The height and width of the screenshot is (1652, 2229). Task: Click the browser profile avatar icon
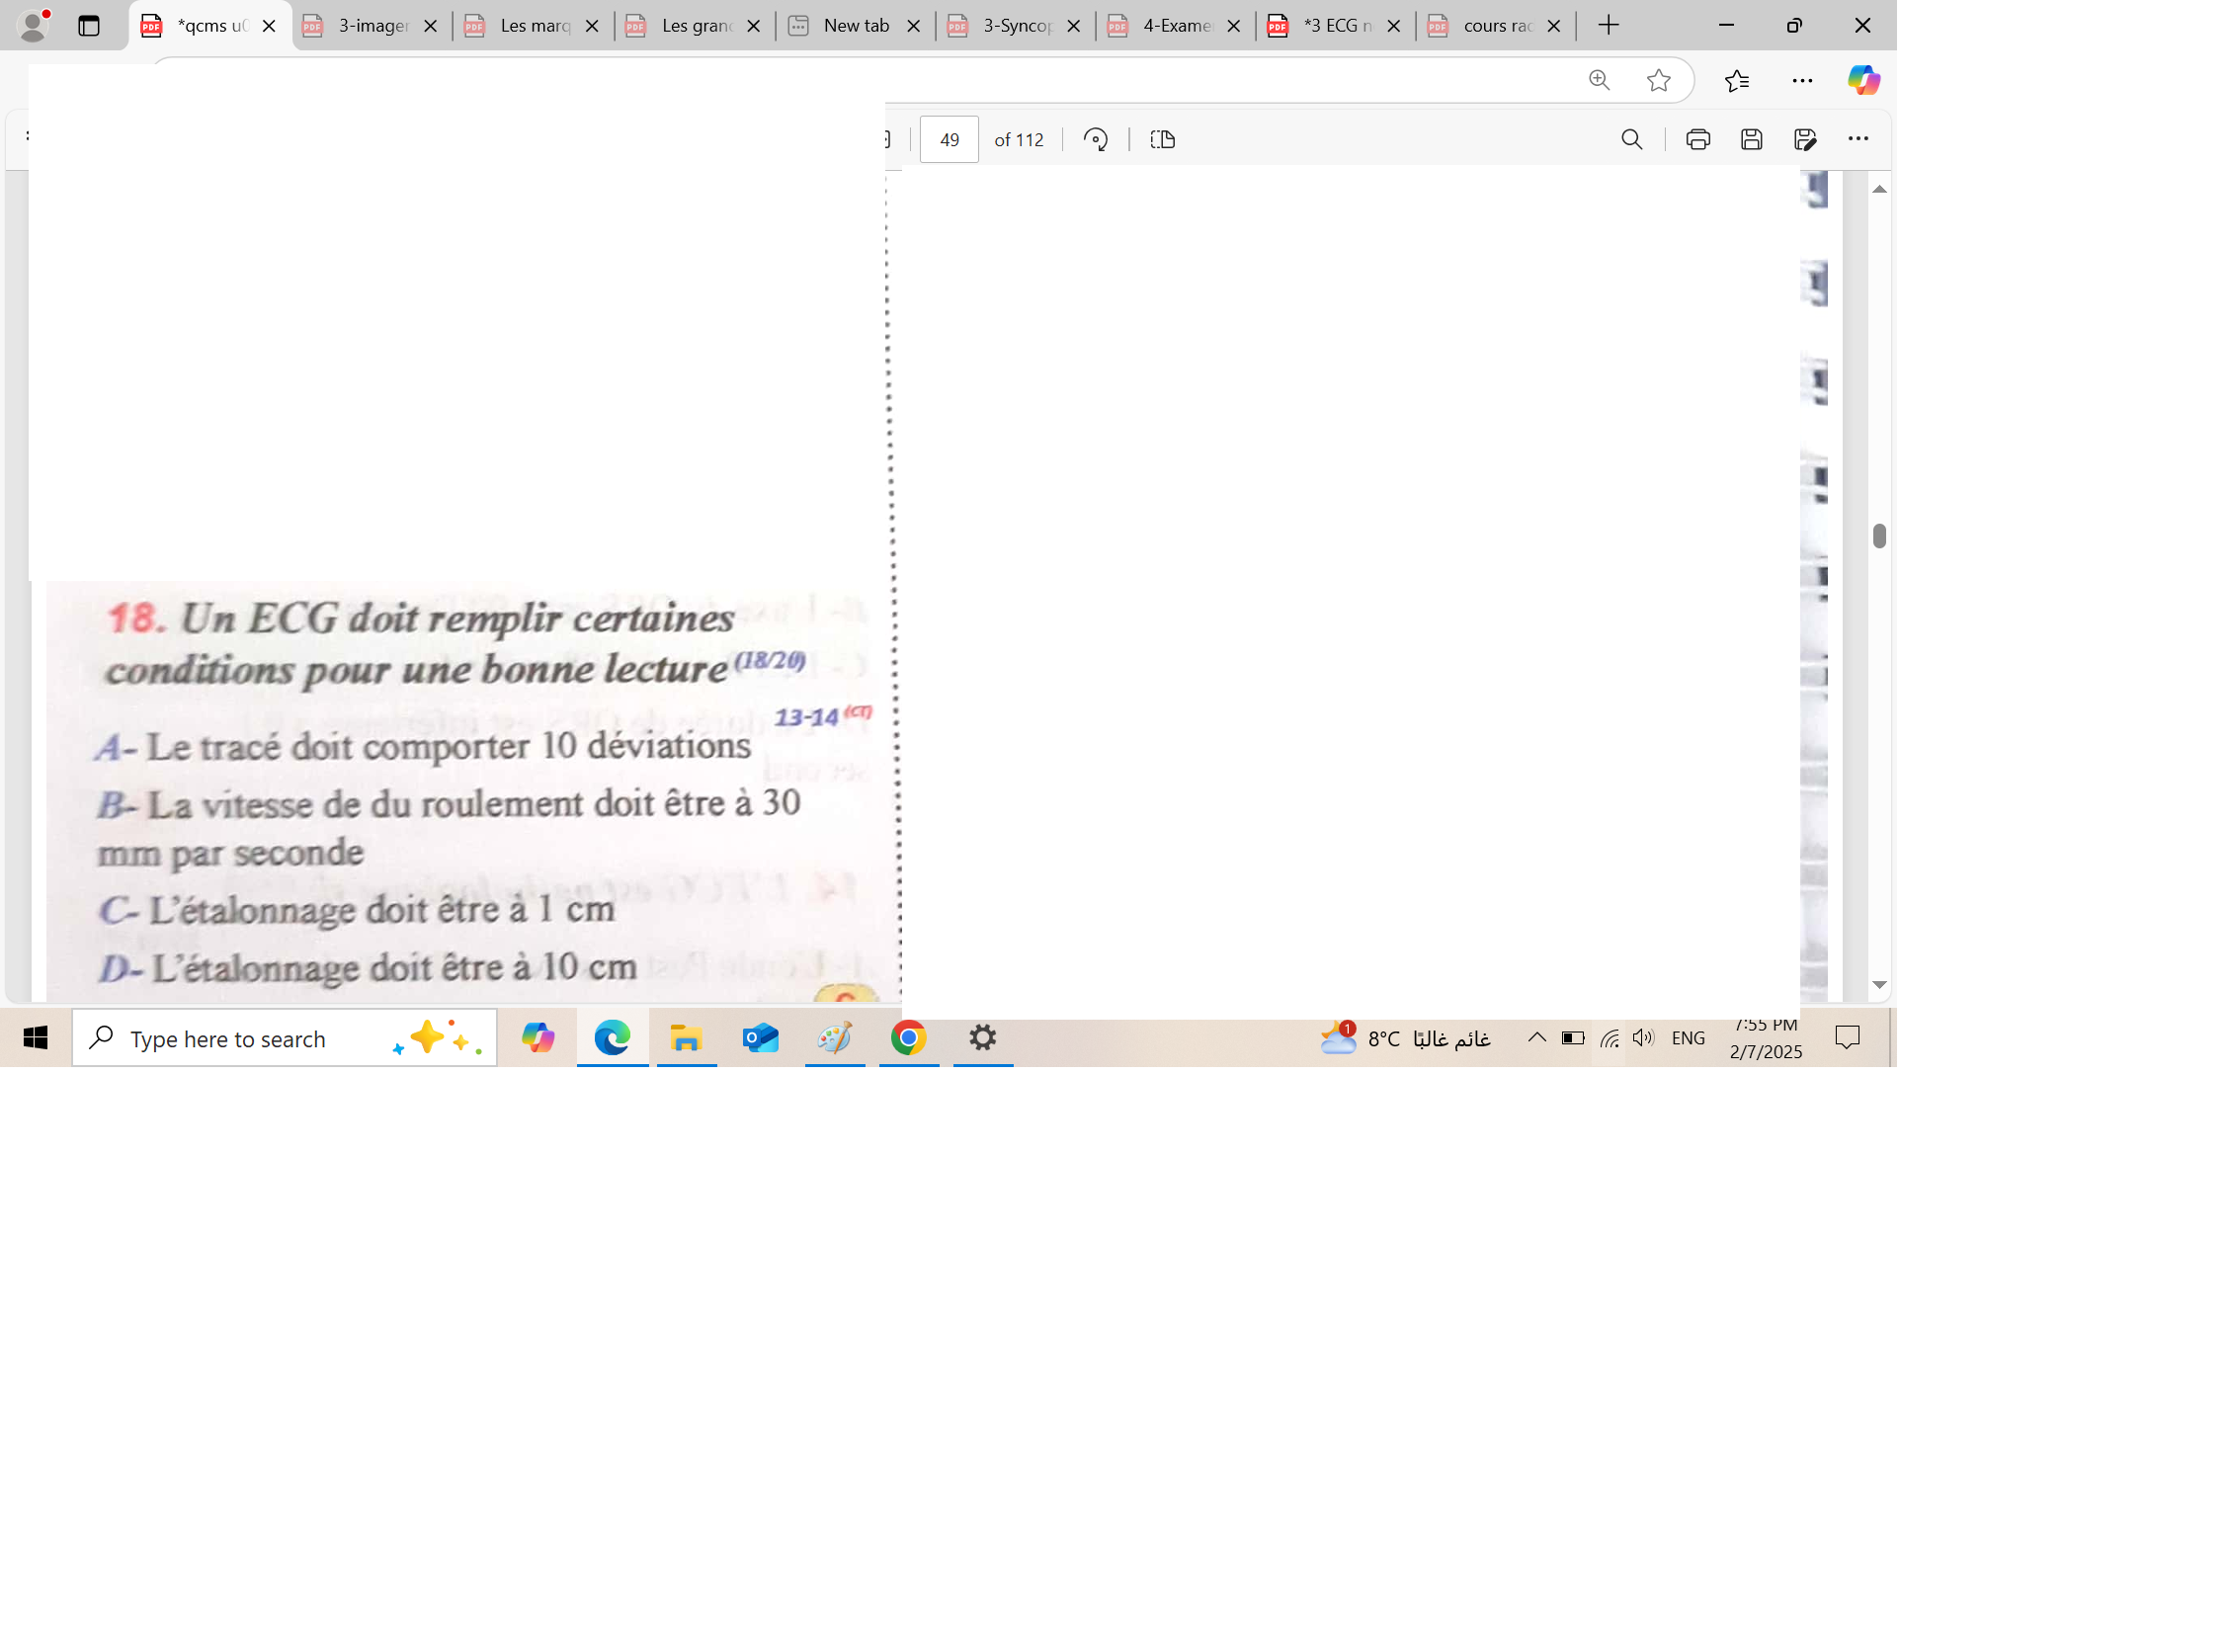click(x=34, y=25)
